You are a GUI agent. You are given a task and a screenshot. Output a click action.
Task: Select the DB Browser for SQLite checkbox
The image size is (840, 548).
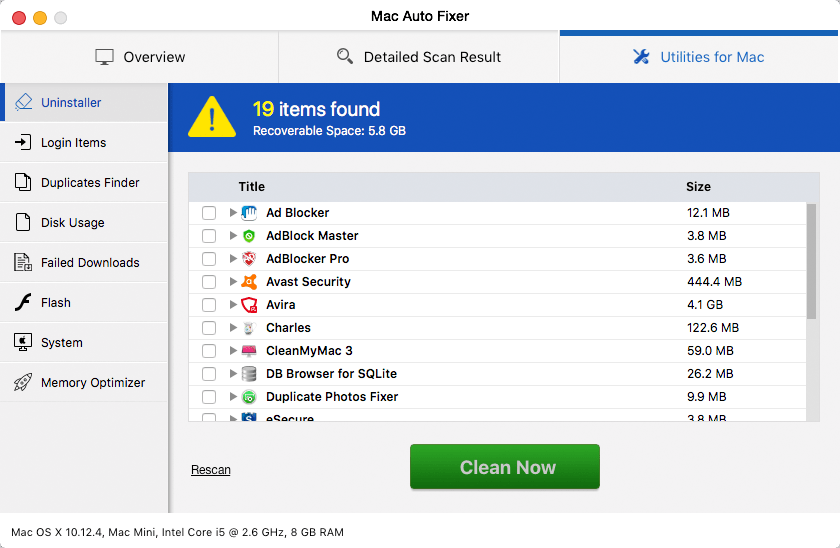(x=209, y=374)
